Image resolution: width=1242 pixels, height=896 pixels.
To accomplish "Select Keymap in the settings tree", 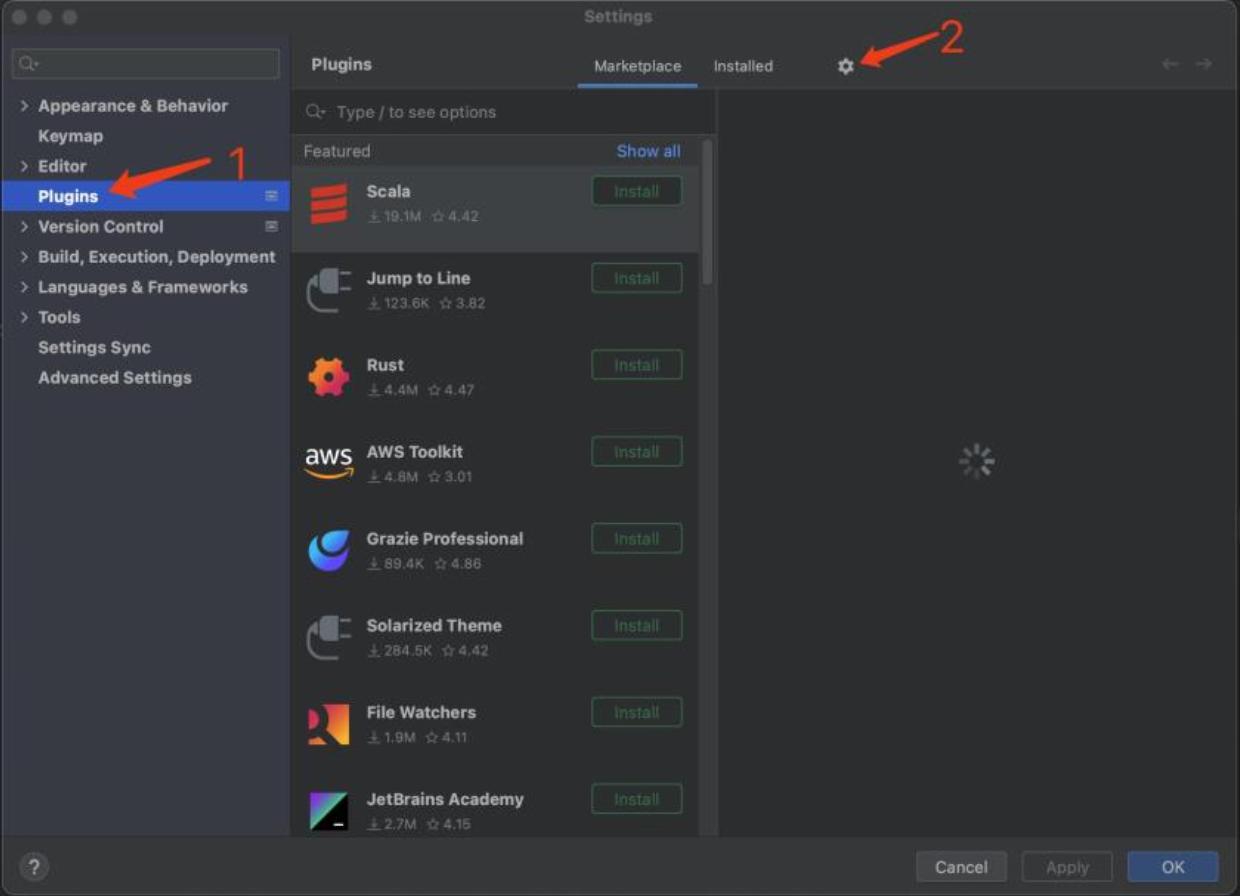I will tap(70, 136).
